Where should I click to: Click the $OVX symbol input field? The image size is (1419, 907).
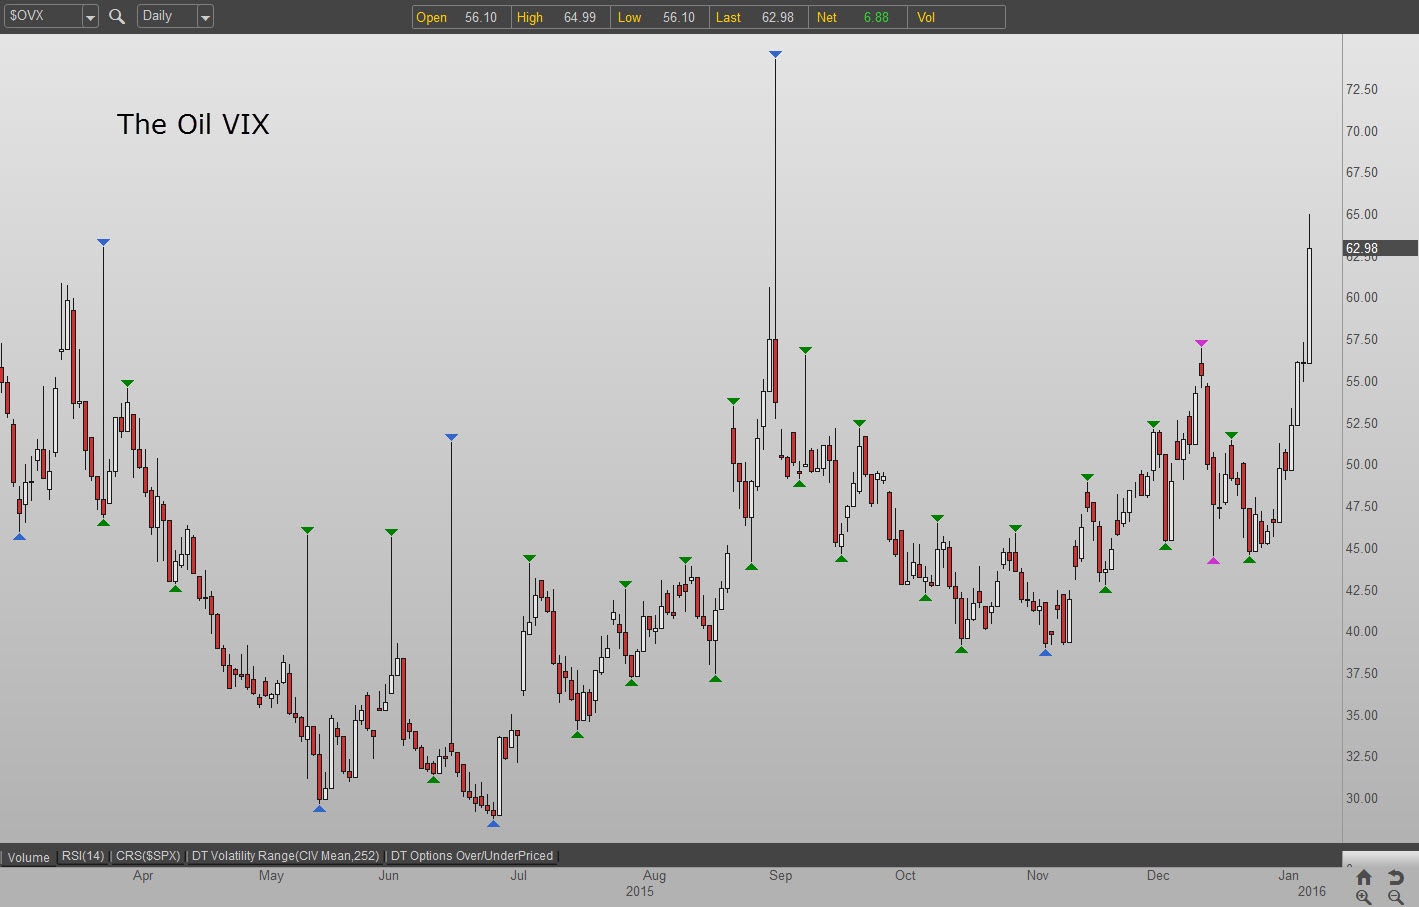42,16
